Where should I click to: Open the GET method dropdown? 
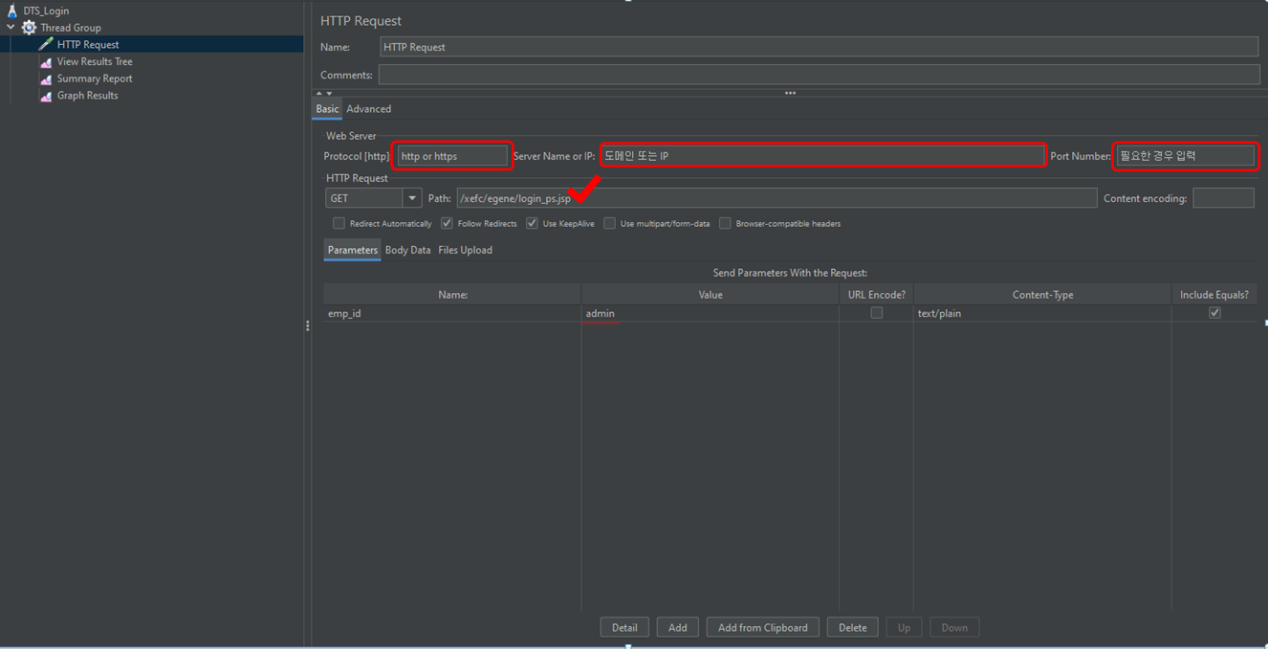(412, 199)
